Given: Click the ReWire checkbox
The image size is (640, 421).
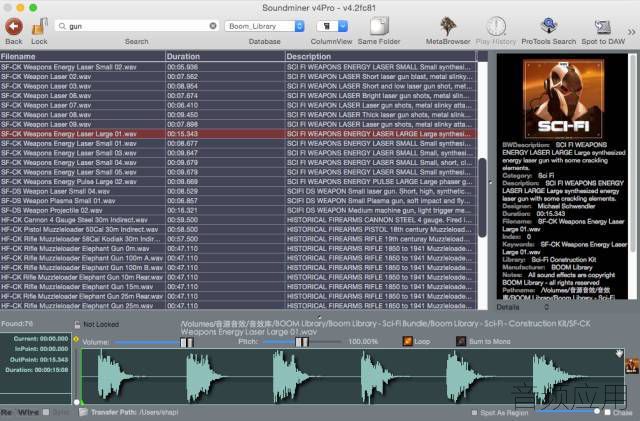Looking at the screenshot, I should (46, 412).
